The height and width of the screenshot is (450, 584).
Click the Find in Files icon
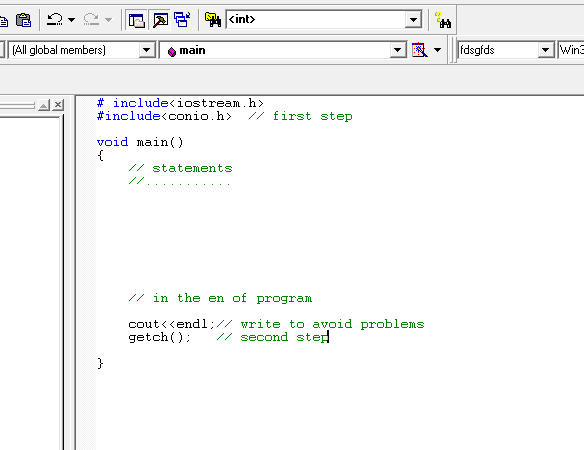213,20
